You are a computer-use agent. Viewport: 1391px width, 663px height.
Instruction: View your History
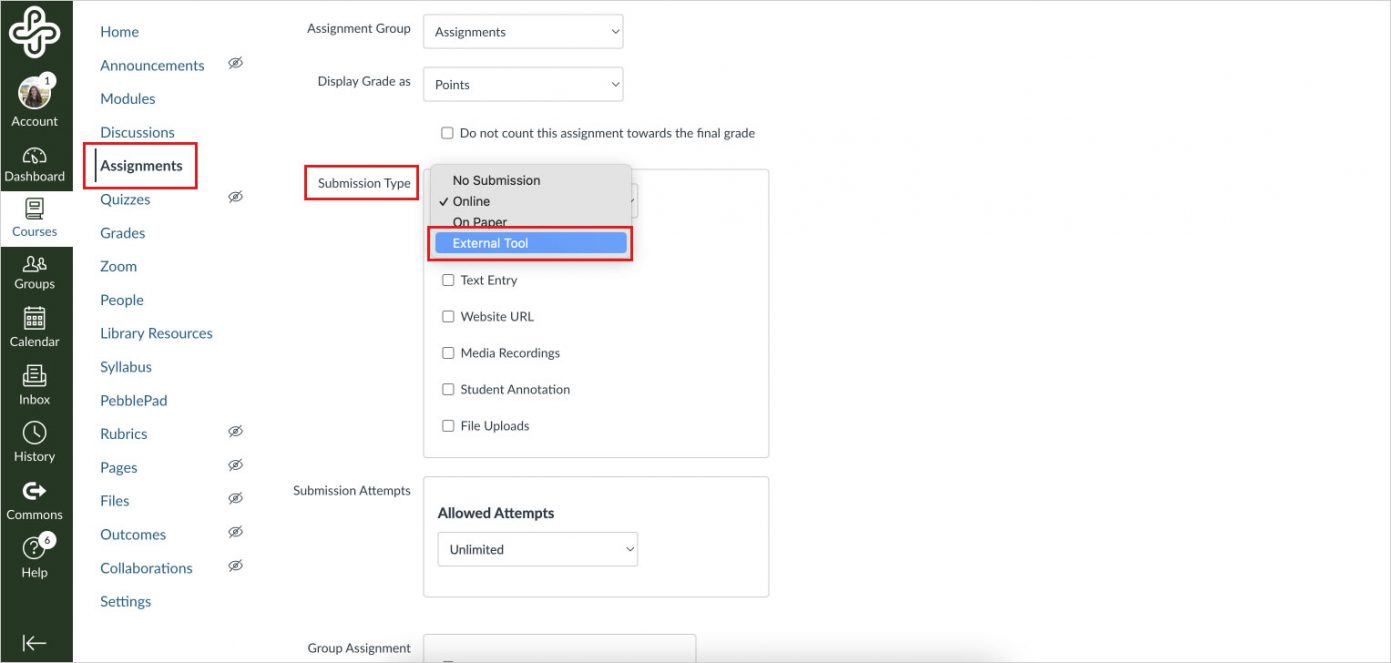pyautogui.click(x=36, y=442)
